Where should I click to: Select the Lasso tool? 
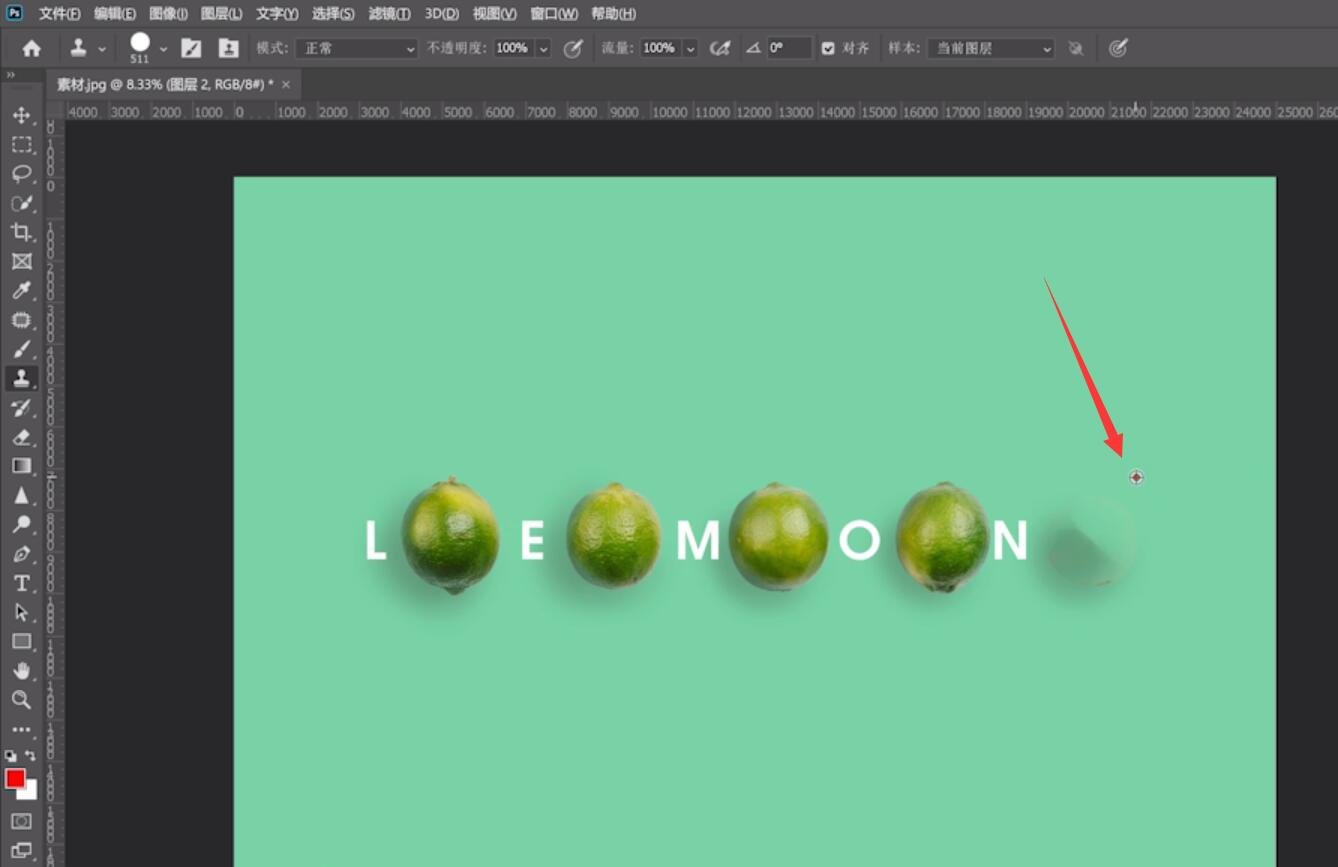[x=21, y=174]
